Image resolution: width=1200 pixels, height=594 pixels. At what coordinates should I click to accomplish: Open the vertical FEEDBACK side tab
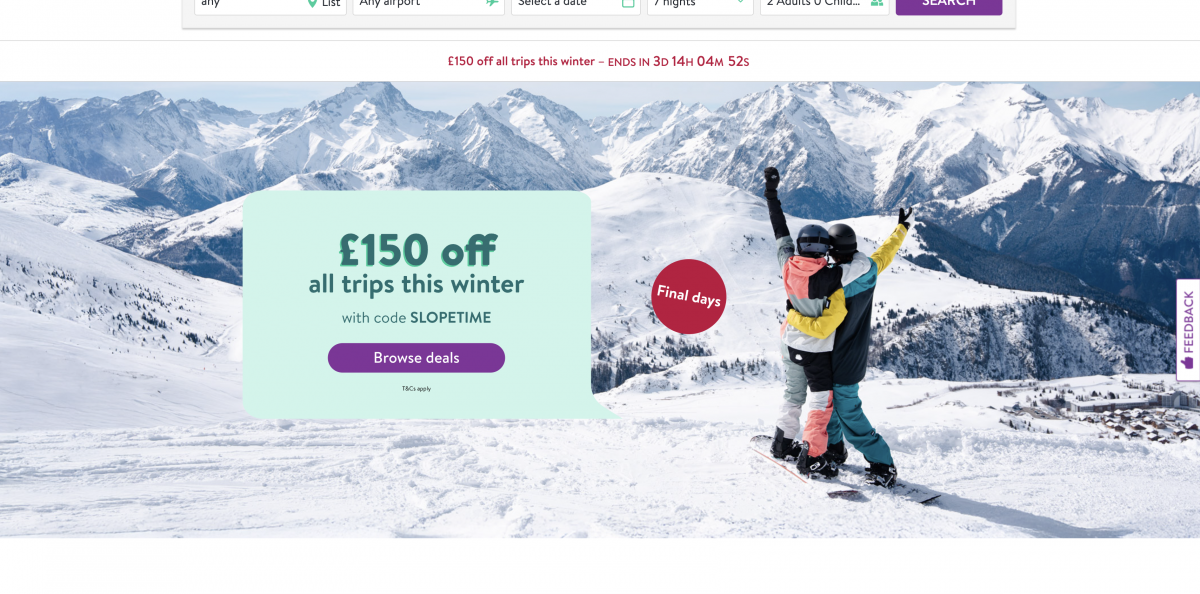coord(1188,330)
